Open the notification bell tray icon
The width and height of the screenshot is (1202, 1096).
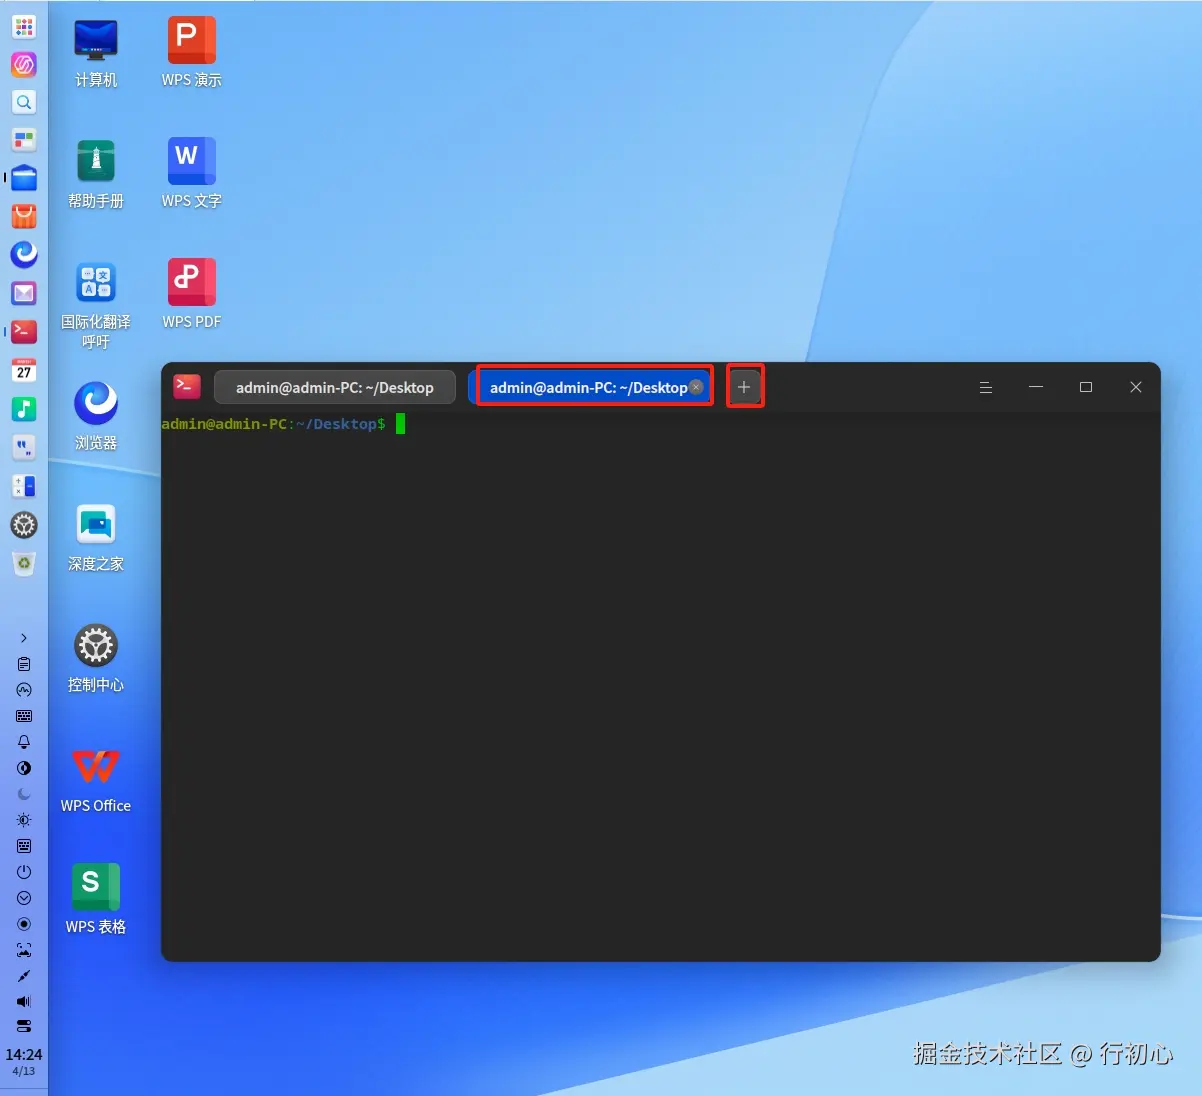[24, 742]
